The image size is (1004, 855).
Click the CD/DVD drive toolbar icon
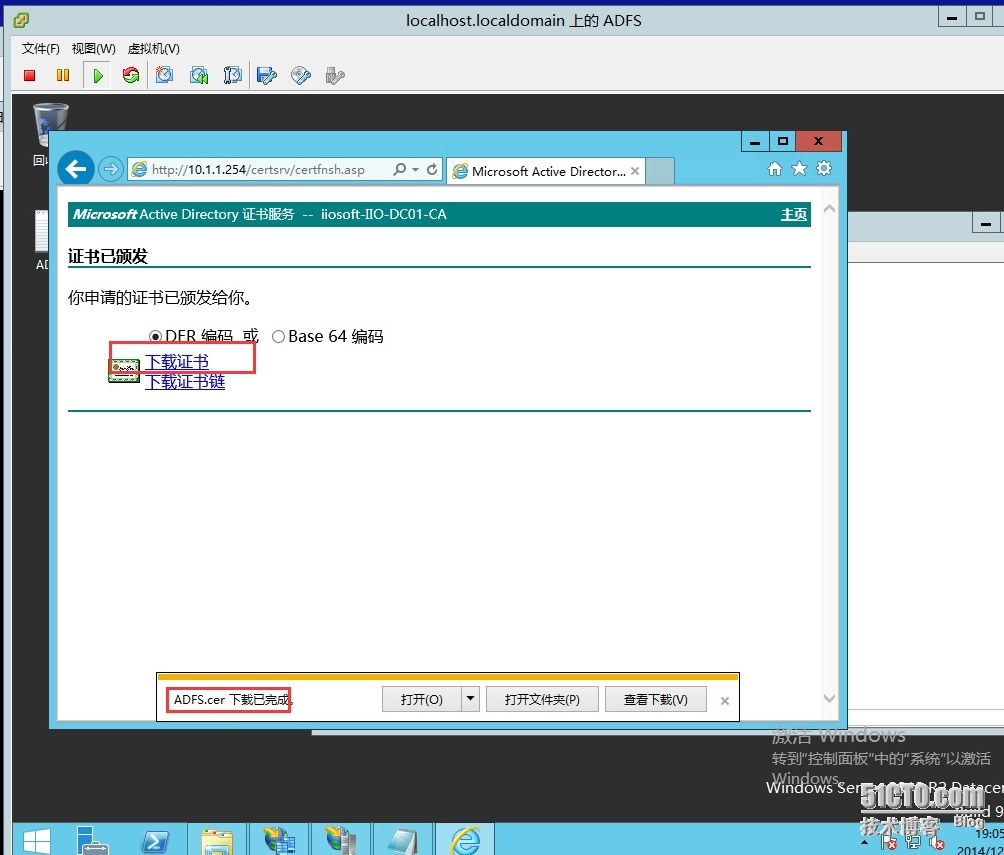pyautogui.click(x=300, y=76)
